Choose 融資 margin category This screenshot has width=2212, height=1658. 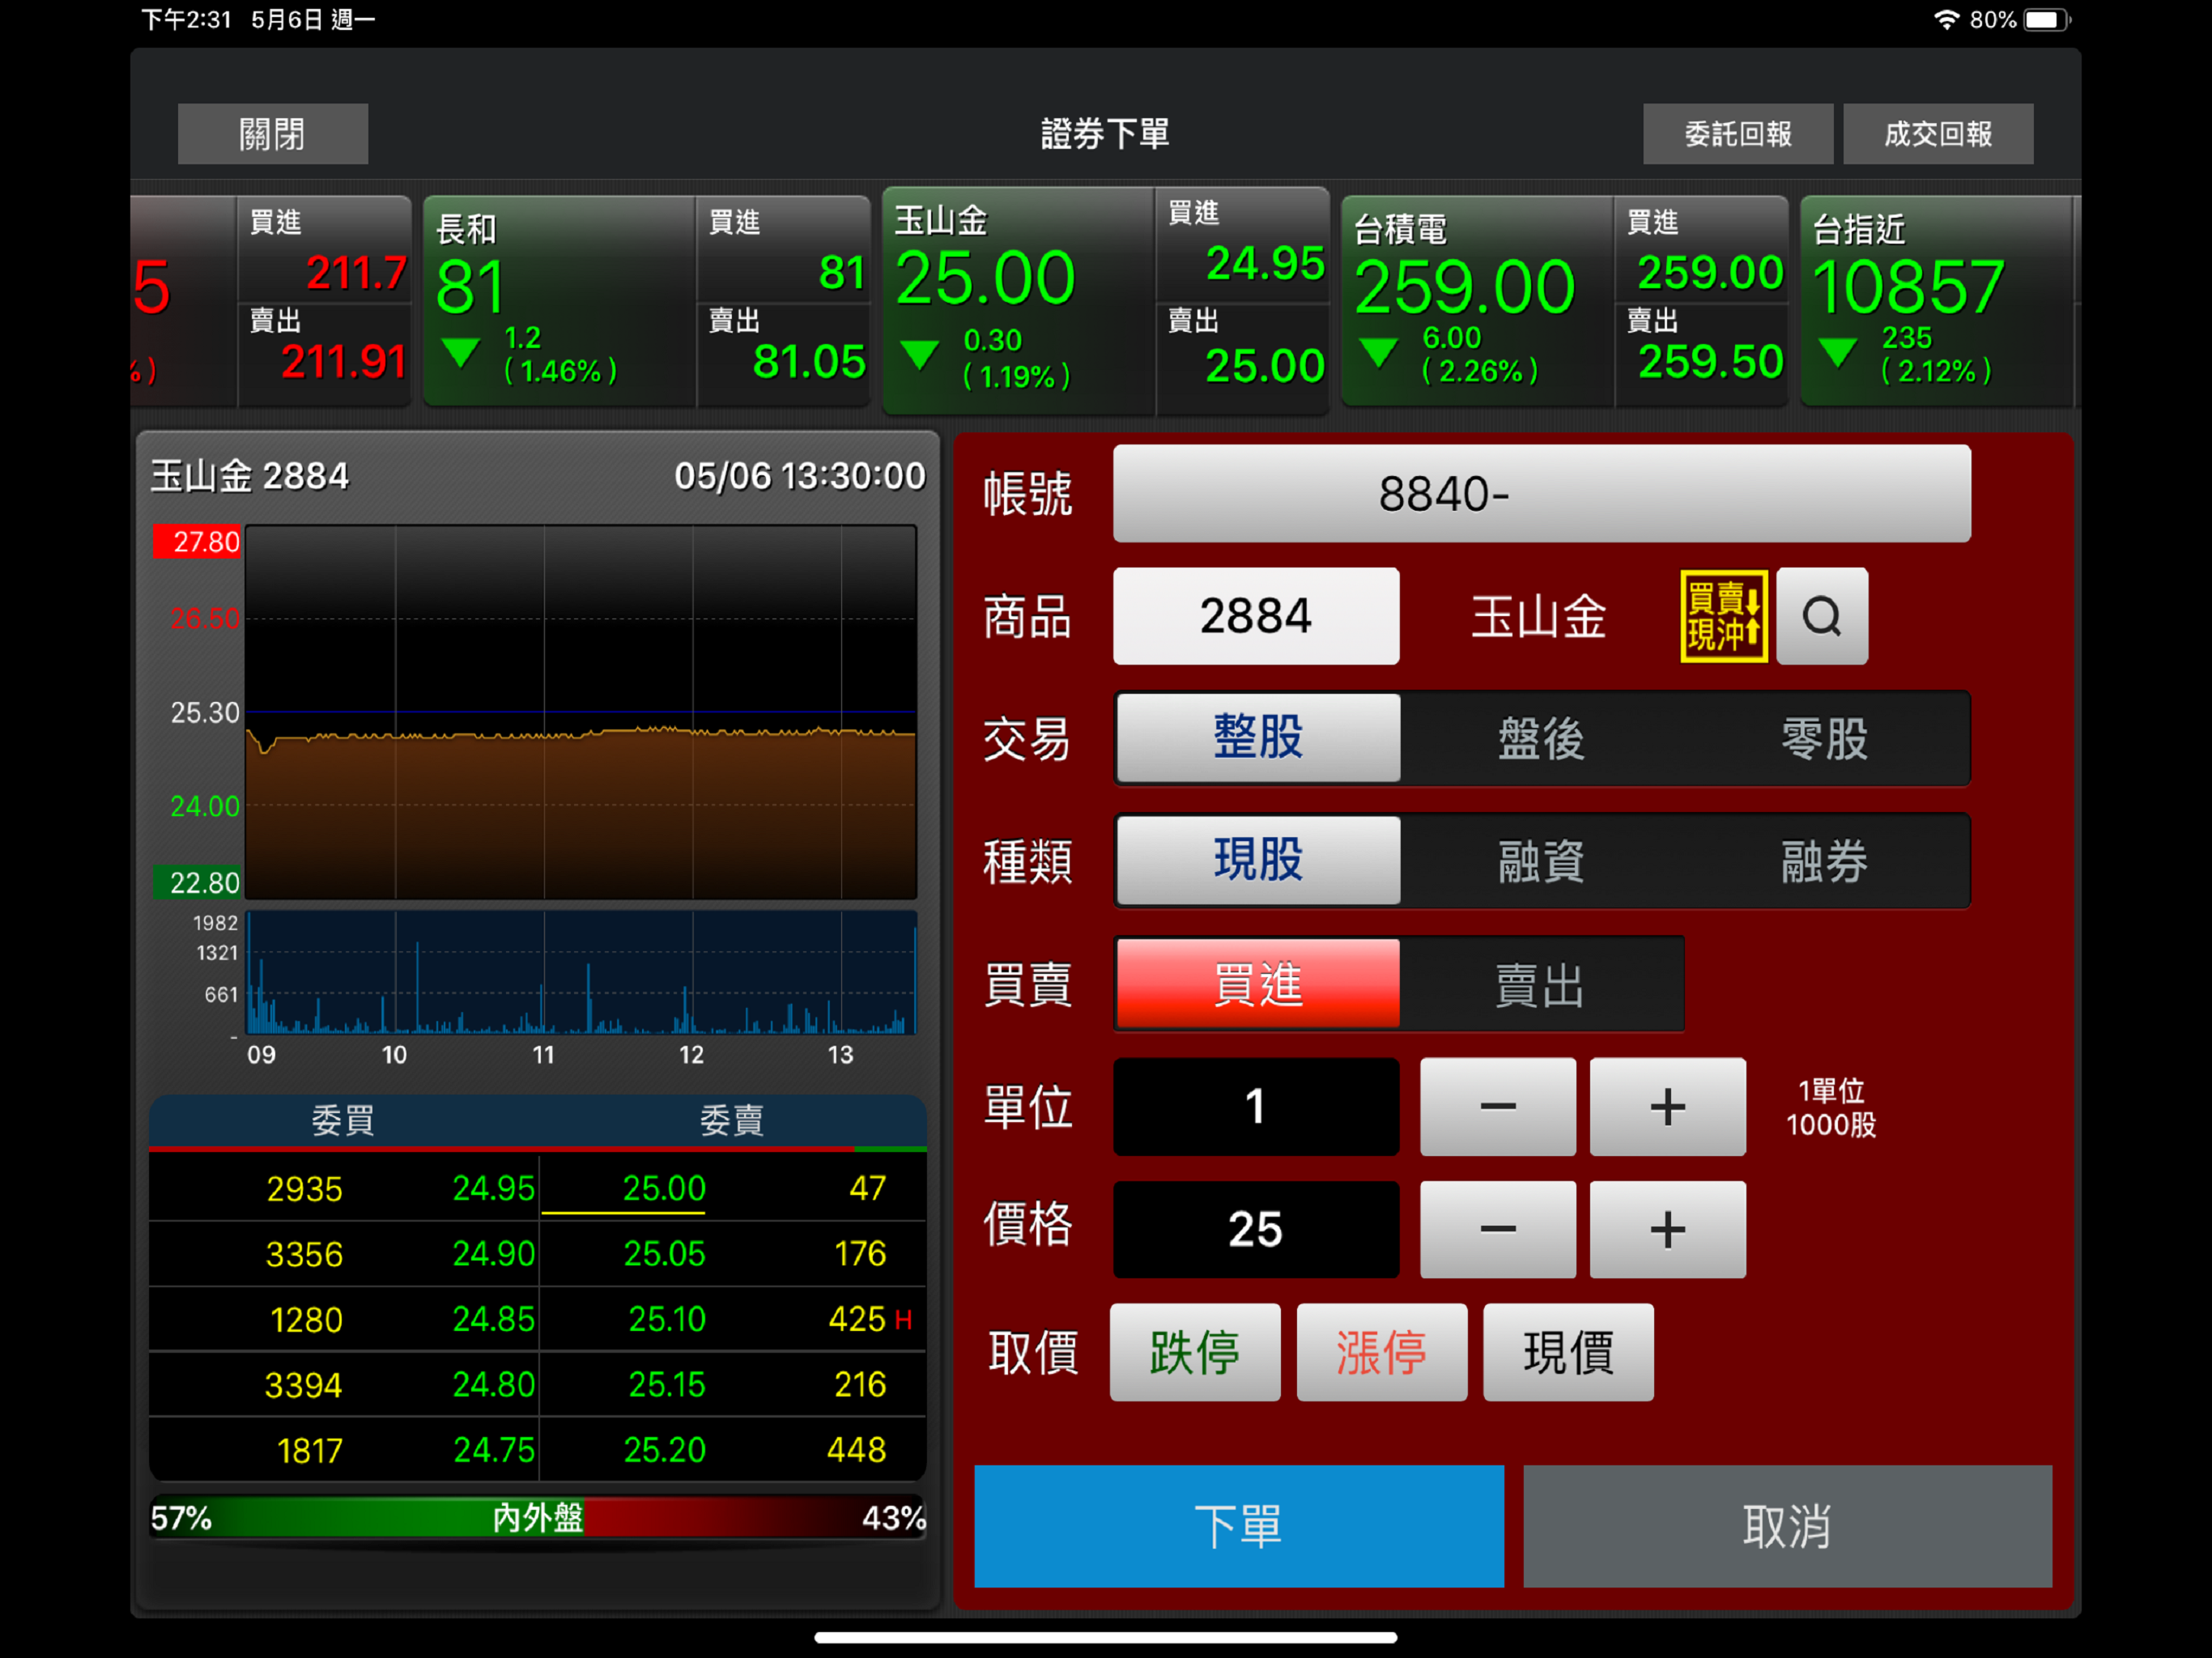pos(1541,860)
